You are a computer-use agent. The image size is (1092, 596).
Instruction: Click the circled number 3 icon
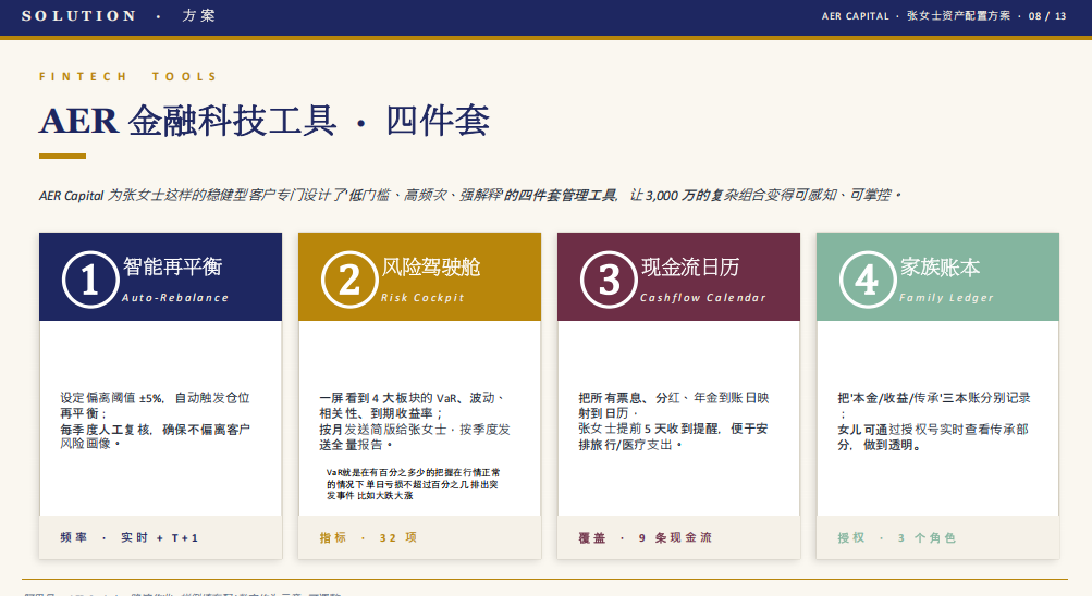click(609, 279)
